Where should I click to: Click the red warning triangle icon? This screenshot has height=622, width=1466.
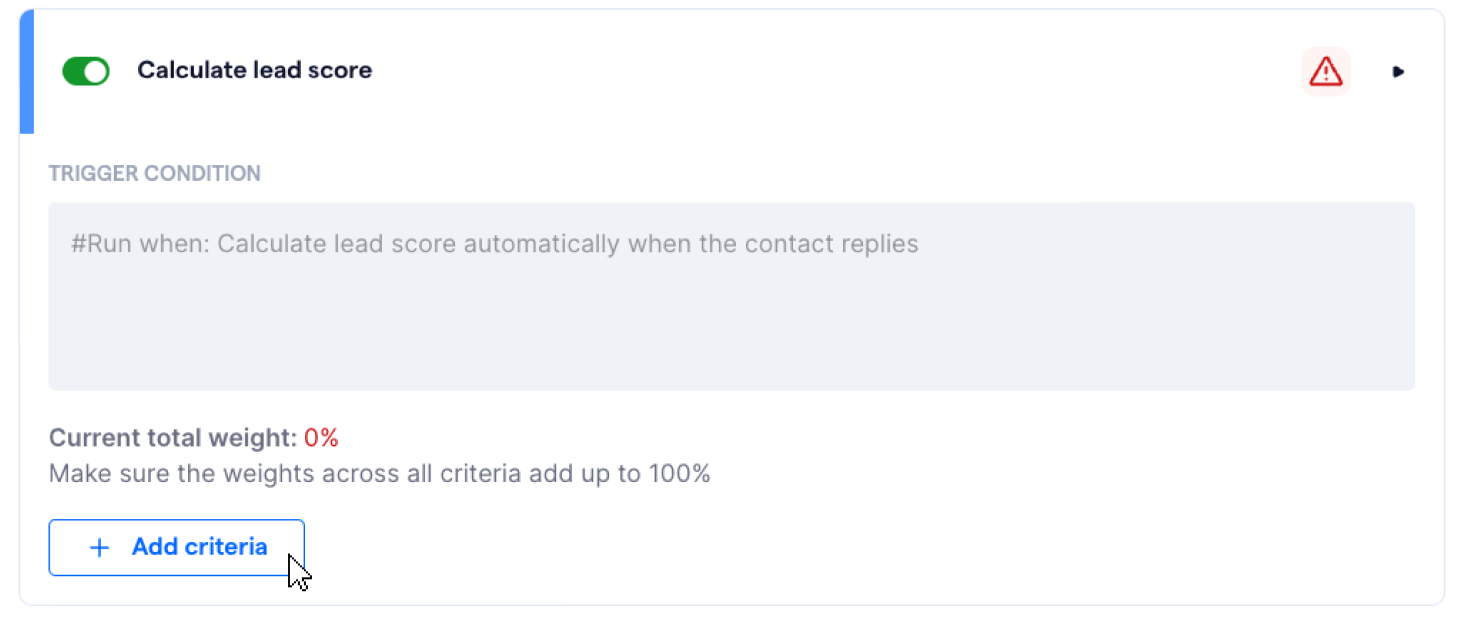1326,72
